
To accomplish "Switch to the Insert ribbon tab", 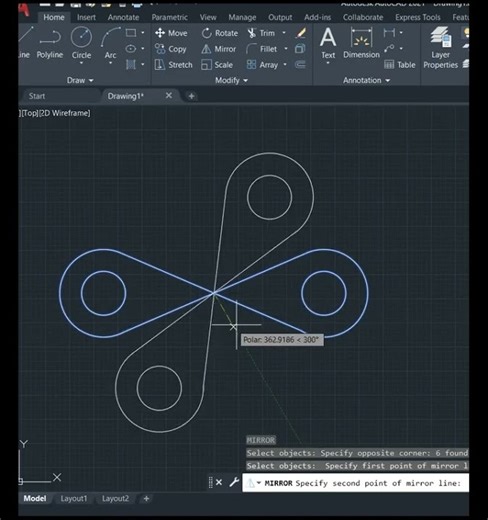I will (x=86, y=17).
